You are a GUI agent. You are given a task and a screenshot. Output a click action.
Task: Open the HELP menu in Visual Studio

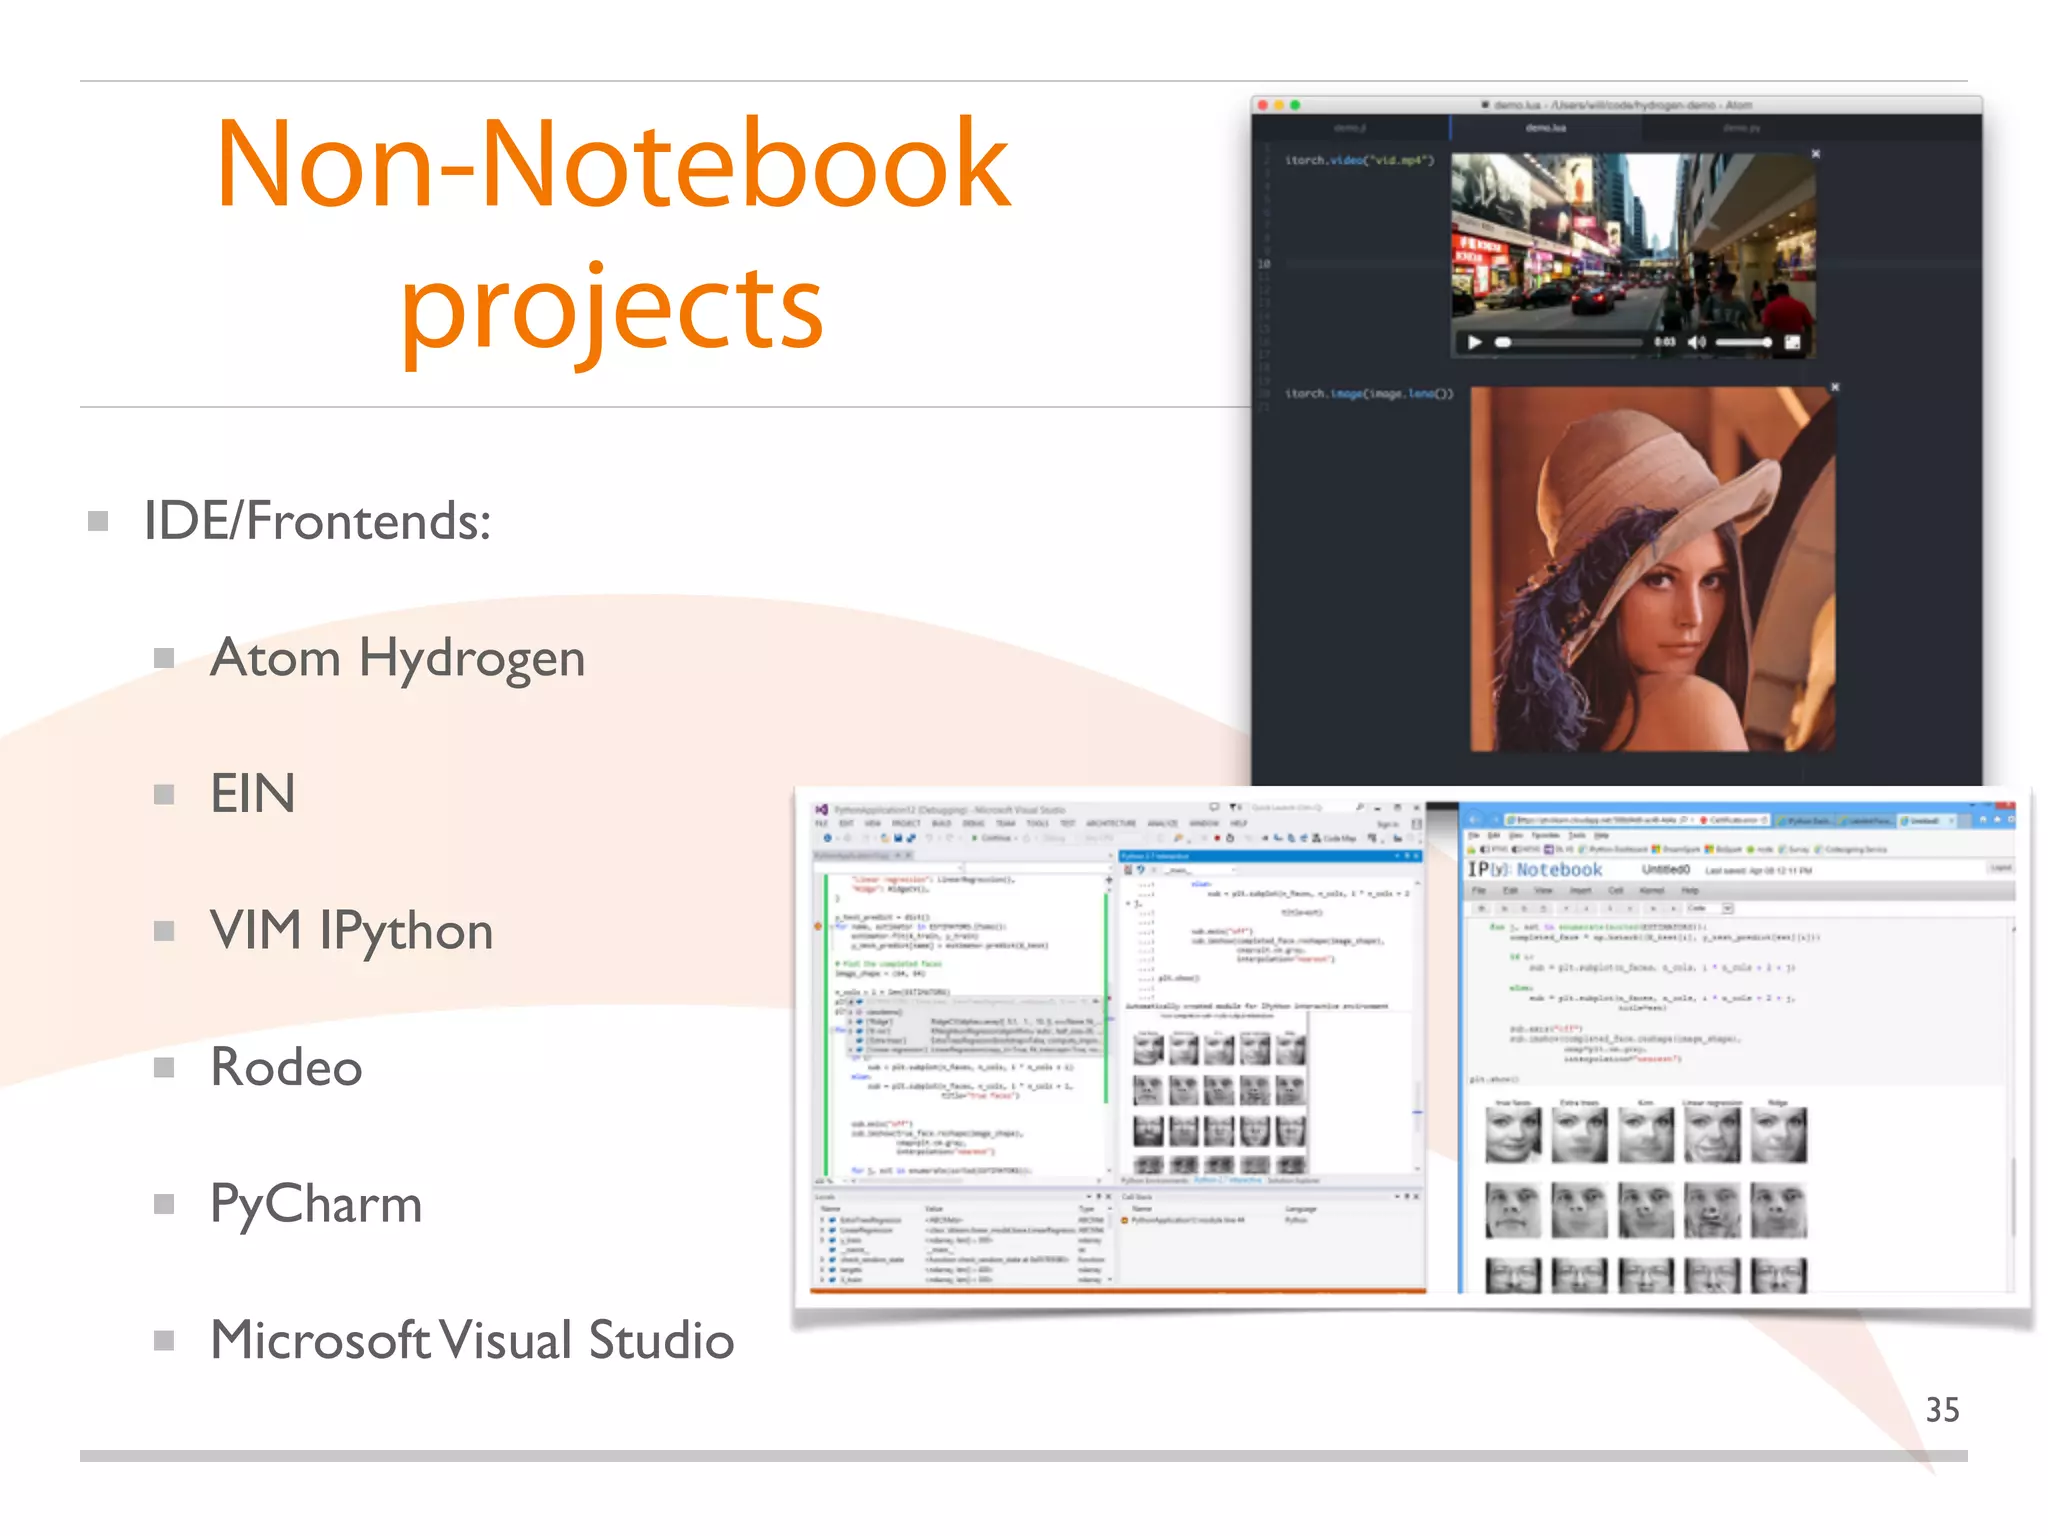[1238, 823]
